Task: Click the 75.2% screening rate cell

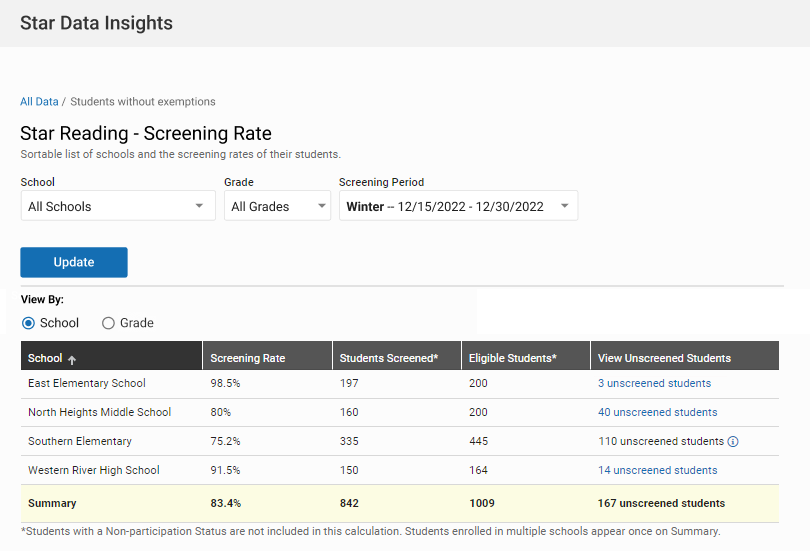Action: tap(225, 441)
